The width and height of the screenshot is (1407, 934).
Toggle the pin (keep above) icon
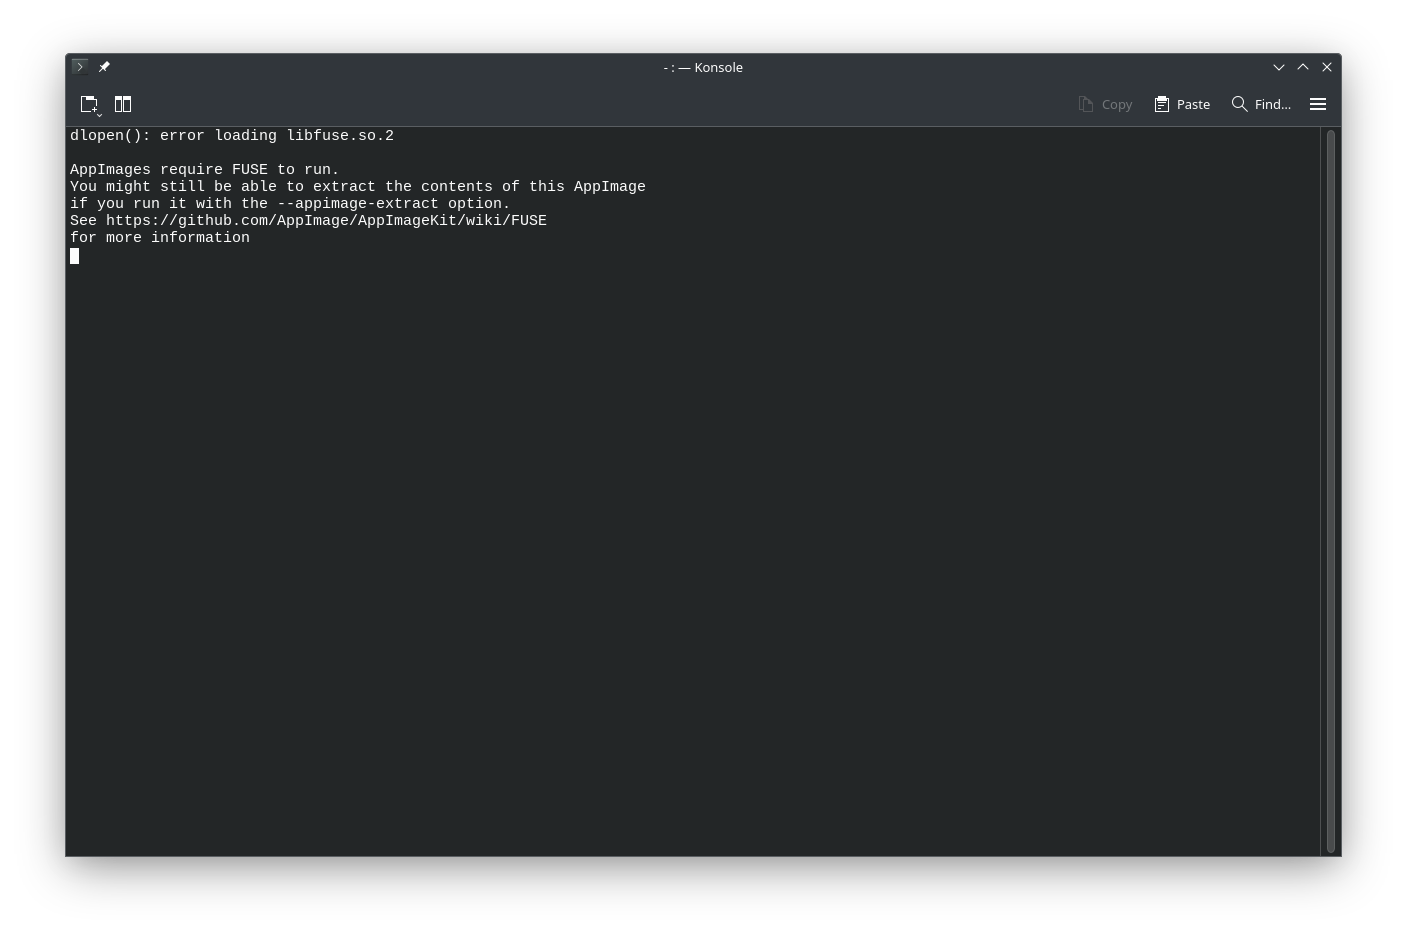104,67
